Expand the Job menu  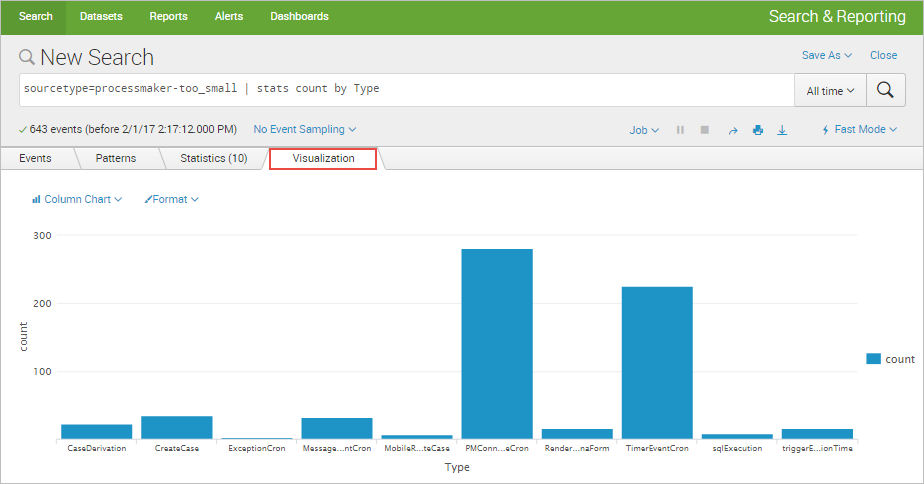click(x=644, y=130)
